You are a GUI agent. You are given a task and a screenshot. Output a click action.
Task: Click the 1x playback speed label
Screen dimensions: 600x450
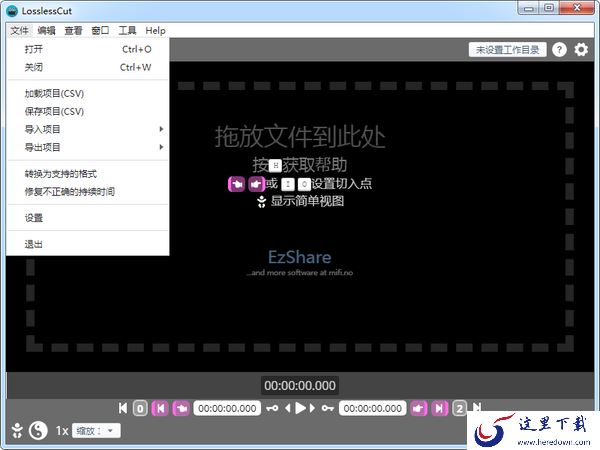click(x=62, y=431)
